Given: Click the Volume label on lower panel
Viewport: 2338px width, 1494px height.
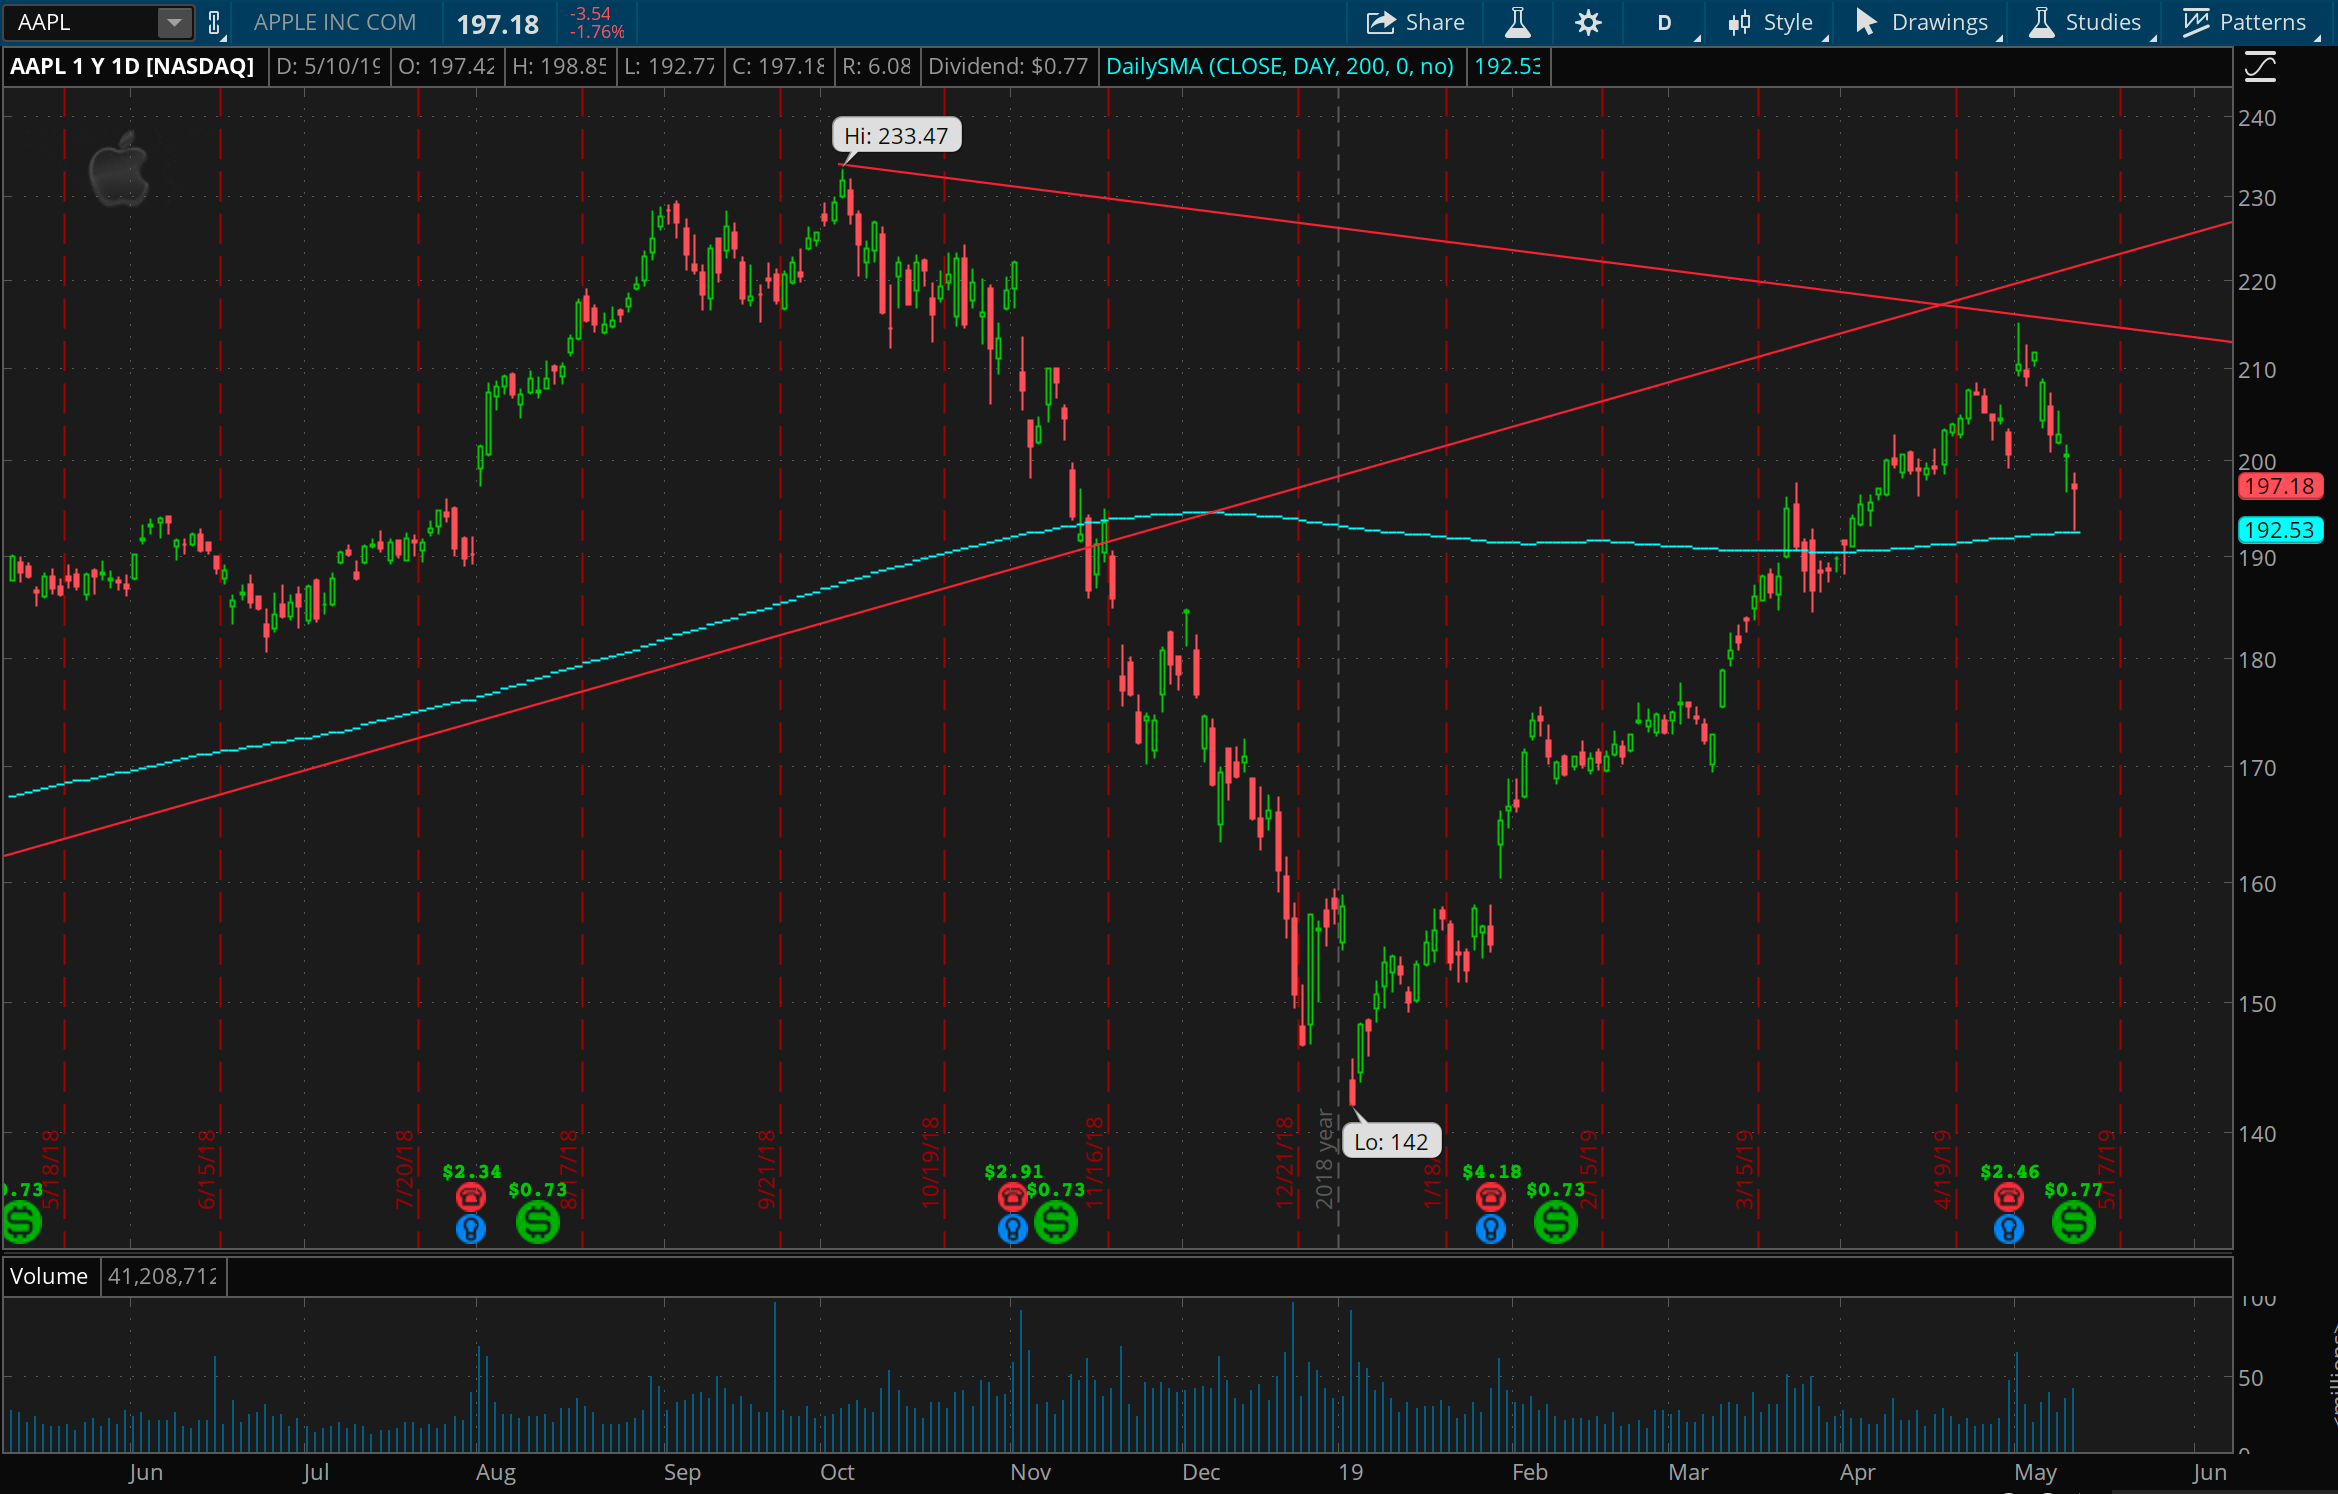Looking at the screenshot, I should 49,1276.
